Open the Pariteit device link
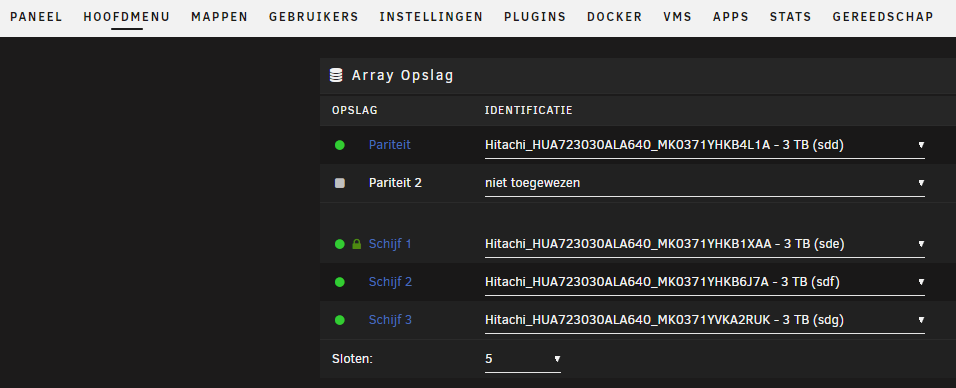956x388 pixels. [390, 145]
